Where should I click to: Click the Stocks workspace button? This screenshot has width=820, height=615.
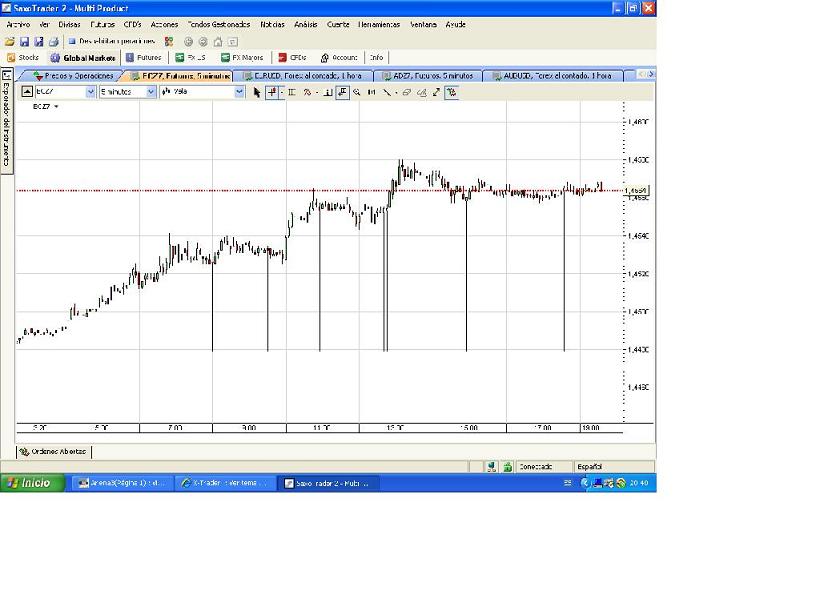(x=23, y=58)
